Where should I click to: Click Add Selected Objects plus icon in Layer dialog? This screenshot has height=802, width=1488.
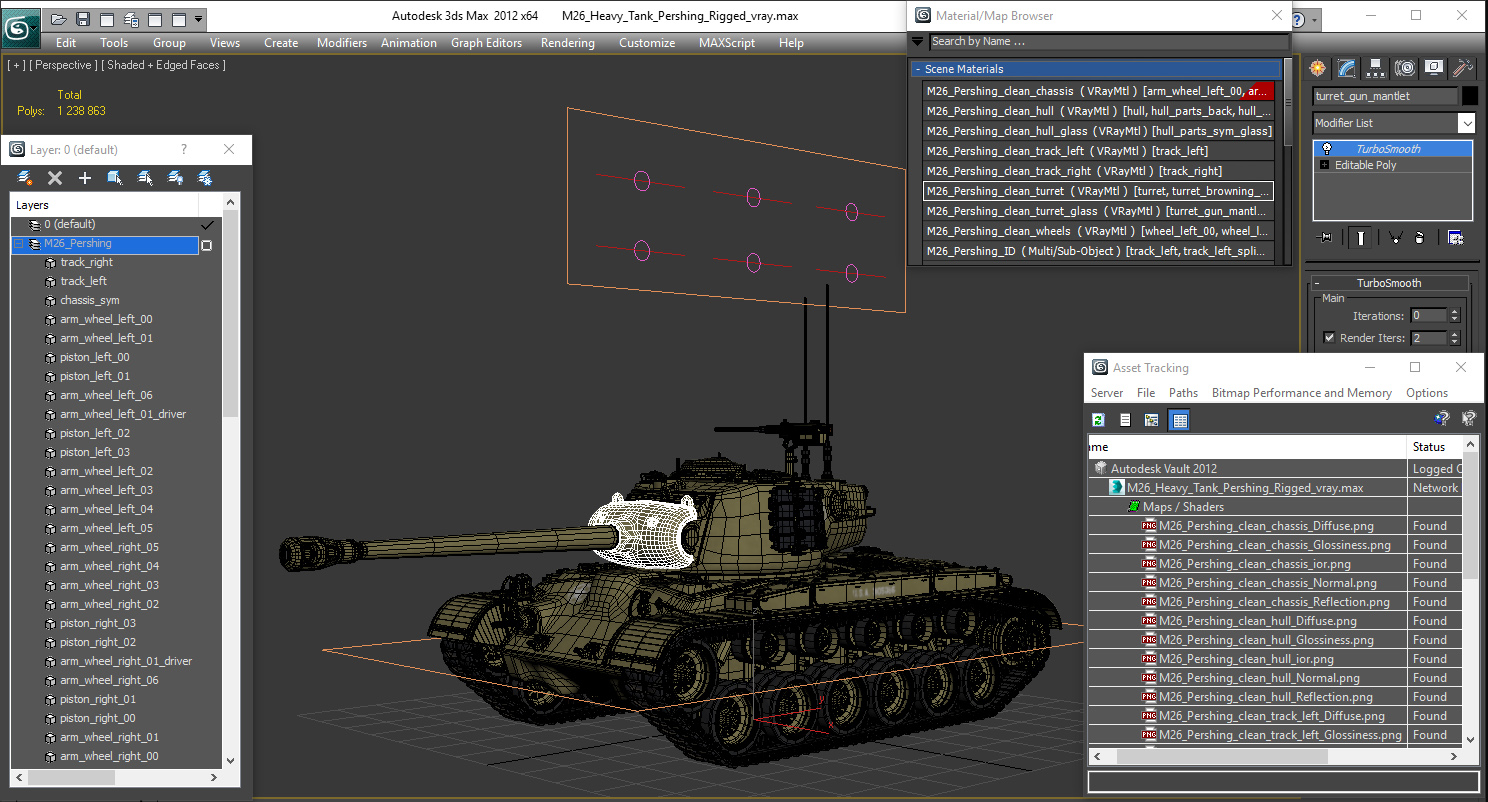(85, 178)
